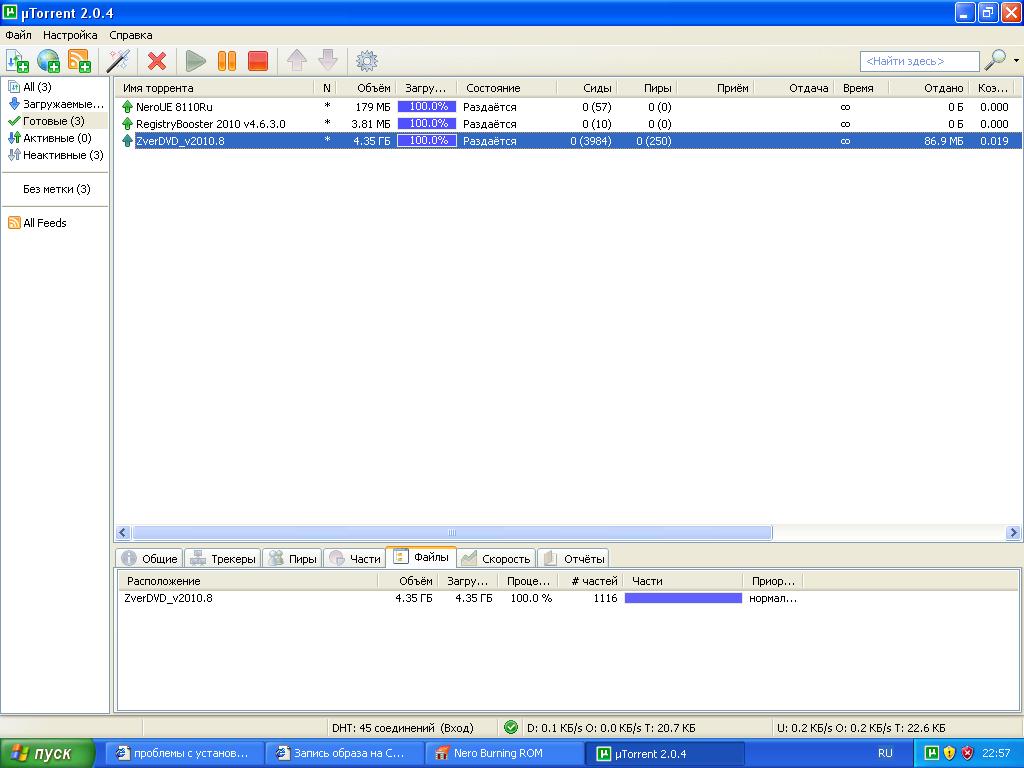1024x768 pixels.
Task: Switch to the Трекеры tab
Action: [x=223, y=558]
